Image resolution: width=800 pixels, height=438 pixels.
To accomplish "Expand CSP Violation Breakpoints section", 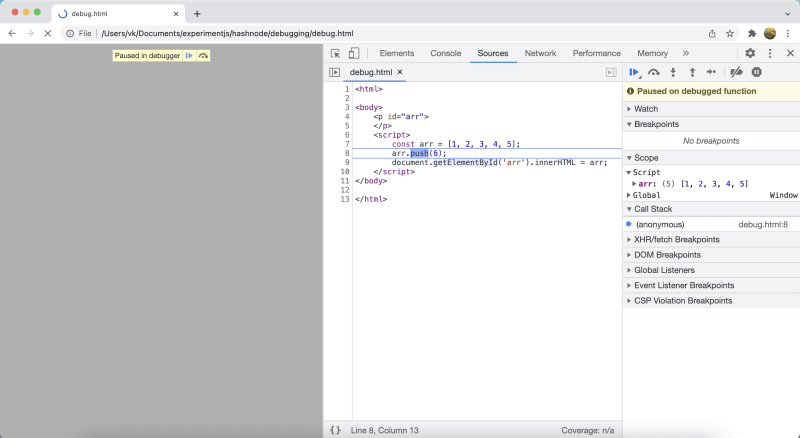I will pos(711,301).
